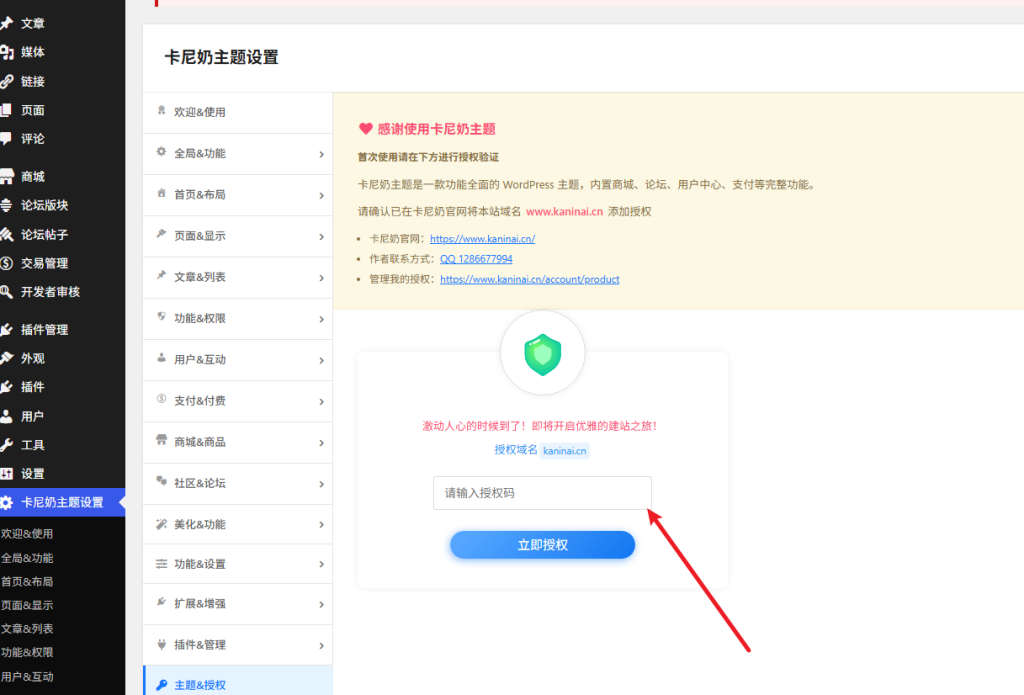Click the magnifier icon beside 开发者审核

click(x=7, y=292)
